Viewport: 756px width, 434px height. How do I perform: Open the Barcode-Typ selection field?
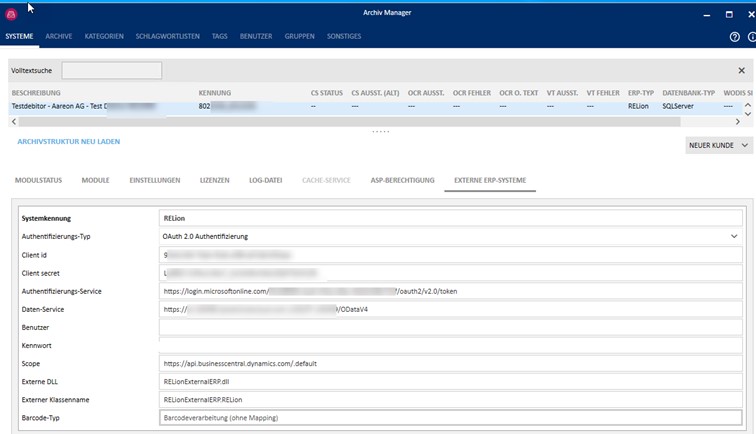click(450, 418)
